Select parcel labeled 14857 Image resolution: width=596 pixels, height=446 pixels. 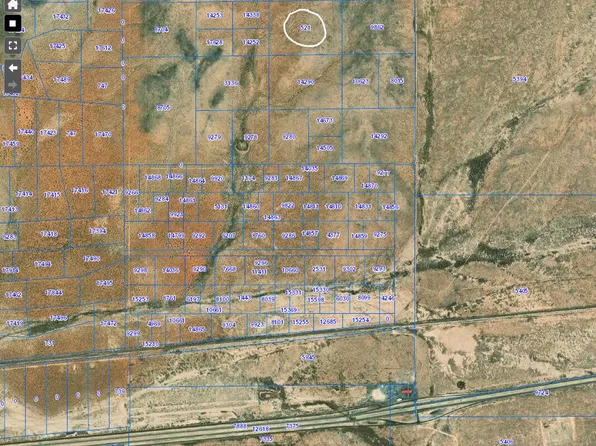point(310,233)
